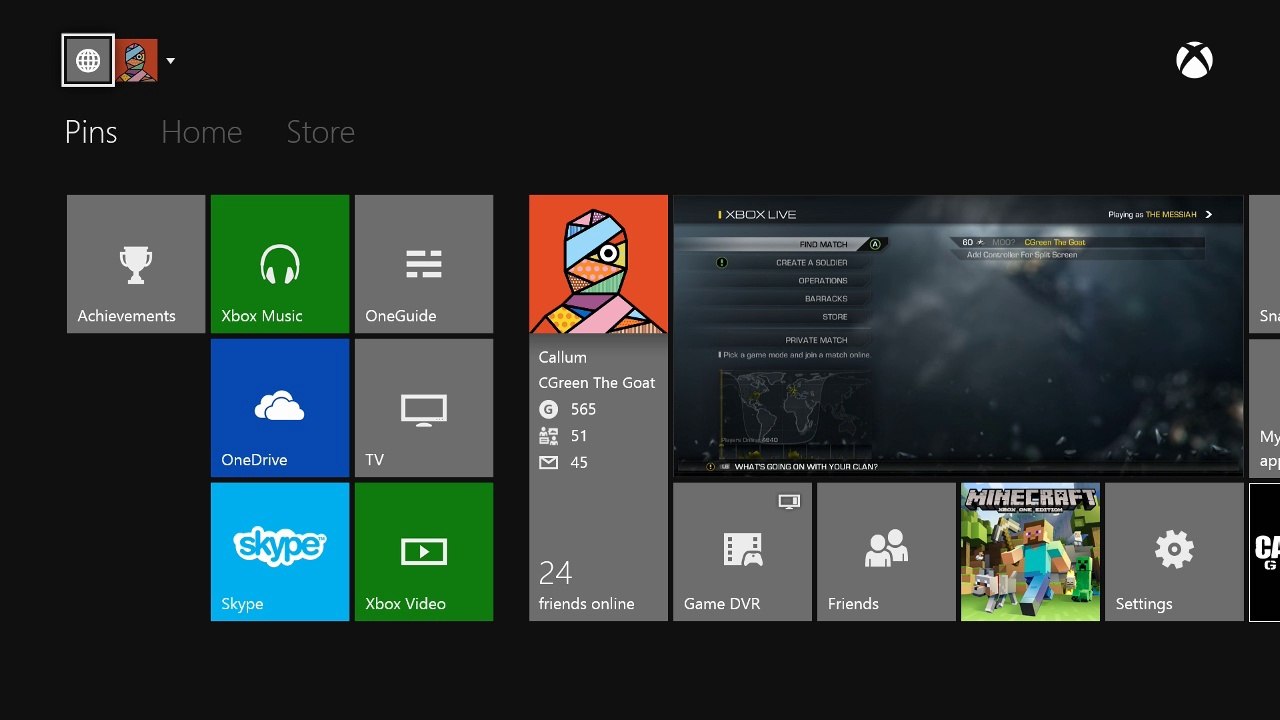Screen dimensions: 1280x720
Task: Select the gamertag CGreen The Goat
Action: (597, 383)
